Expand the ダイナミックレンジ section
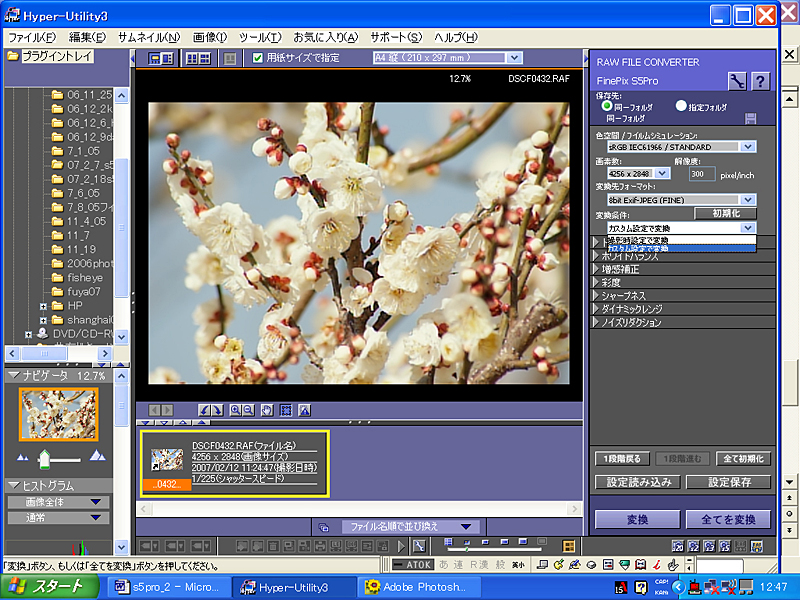 (596, 309)
